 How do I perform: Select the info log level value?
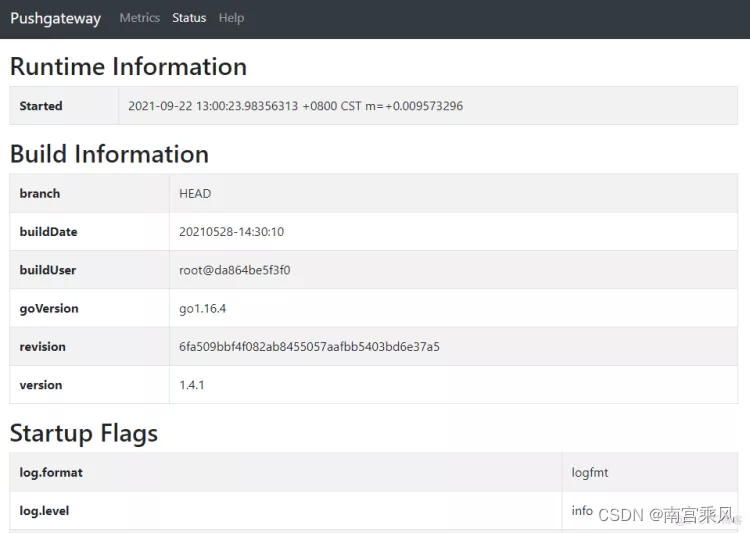tap(582, 511)
